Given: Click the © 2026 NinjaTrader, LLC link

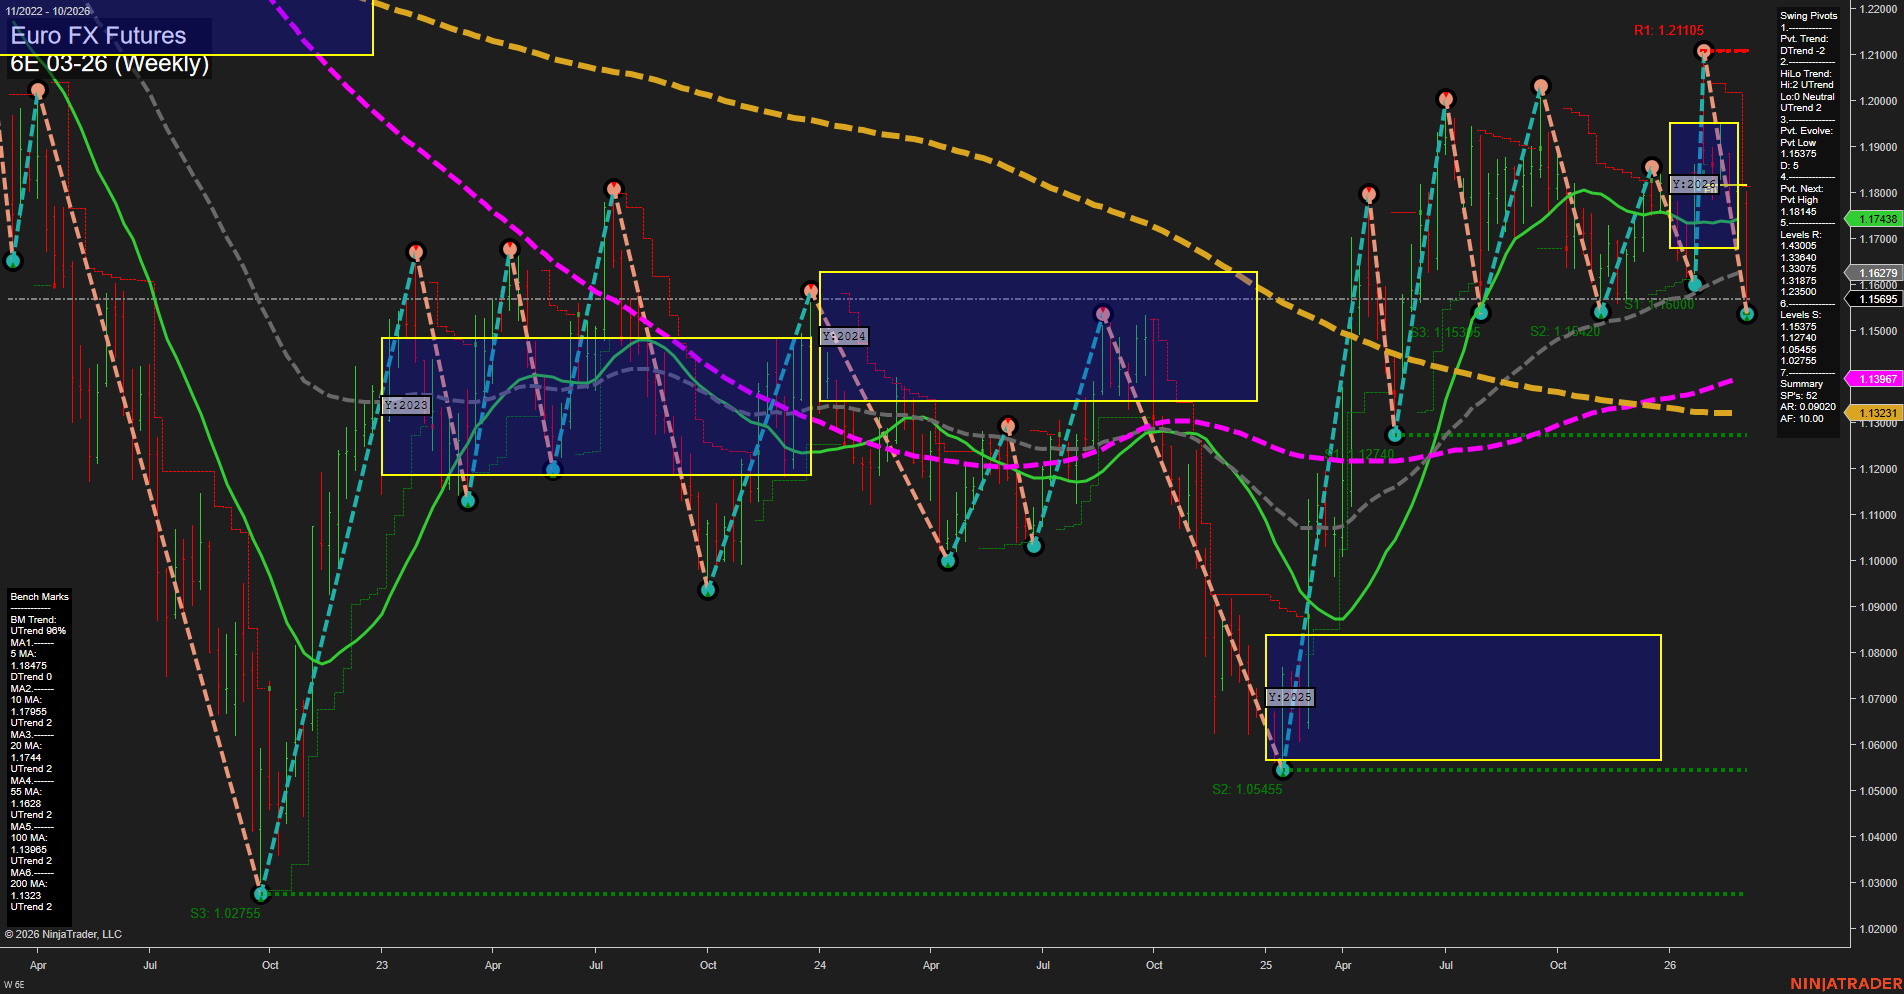Looking at the screenshot, I should (x=65, y=933).
